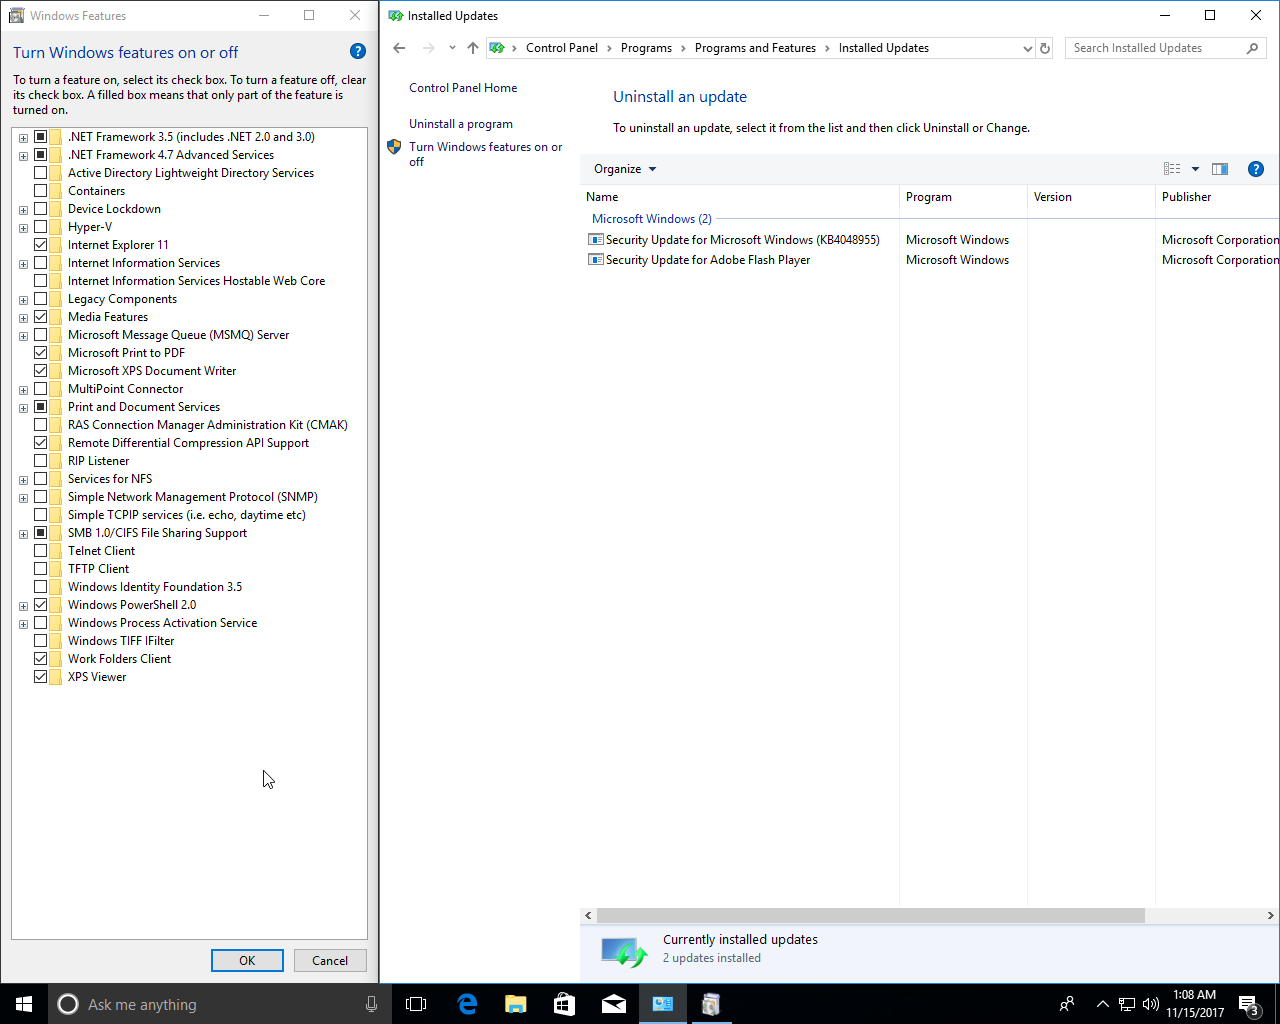The width and height of the screenshot is (1280, 1024).
Task: Open the Control Panel Home link
Action: (463, 88)
